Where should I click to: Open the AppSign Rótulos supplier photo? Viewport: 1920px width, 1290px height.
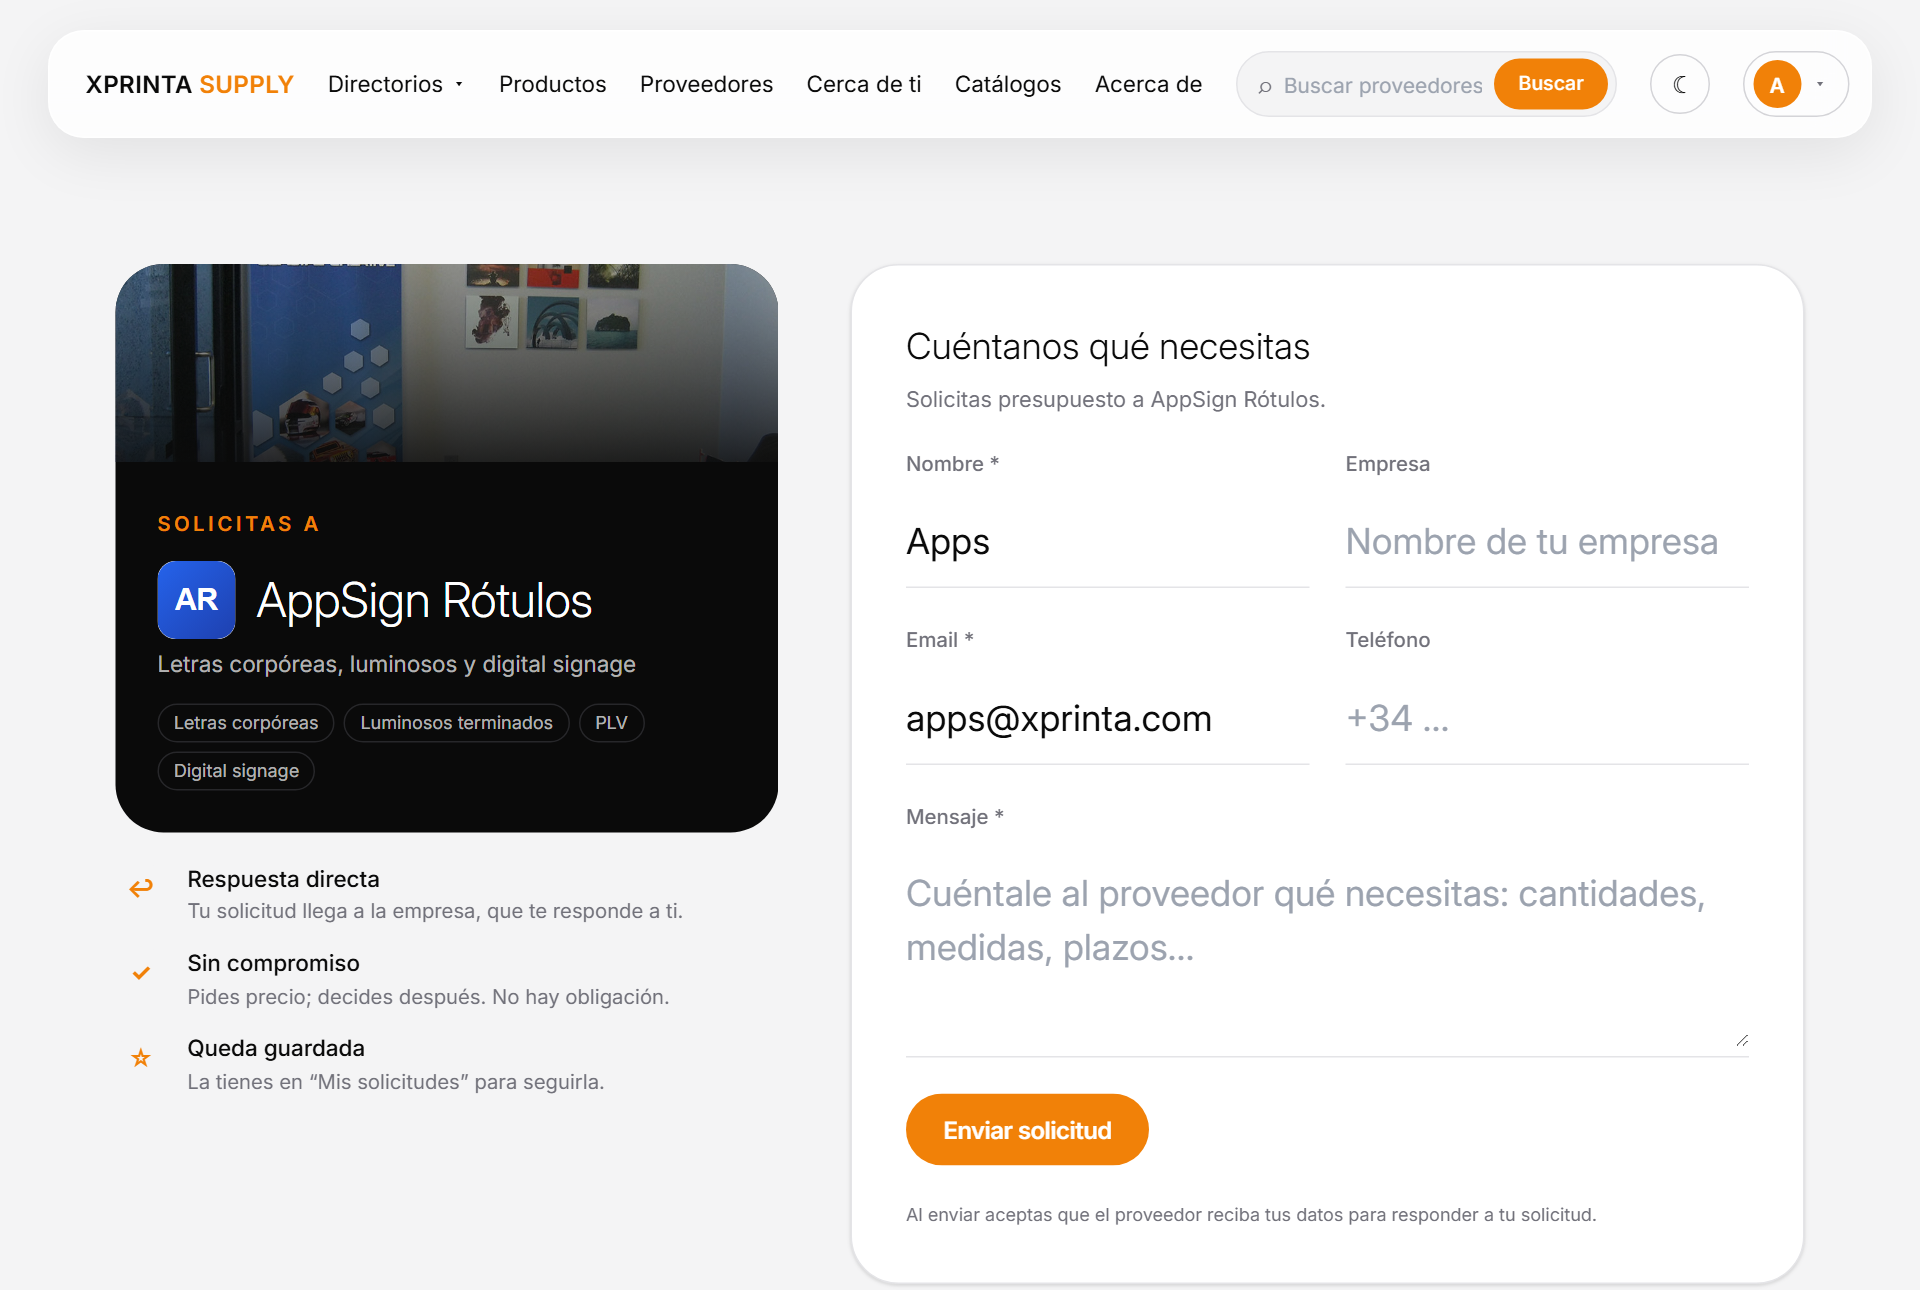pos(447,363)
